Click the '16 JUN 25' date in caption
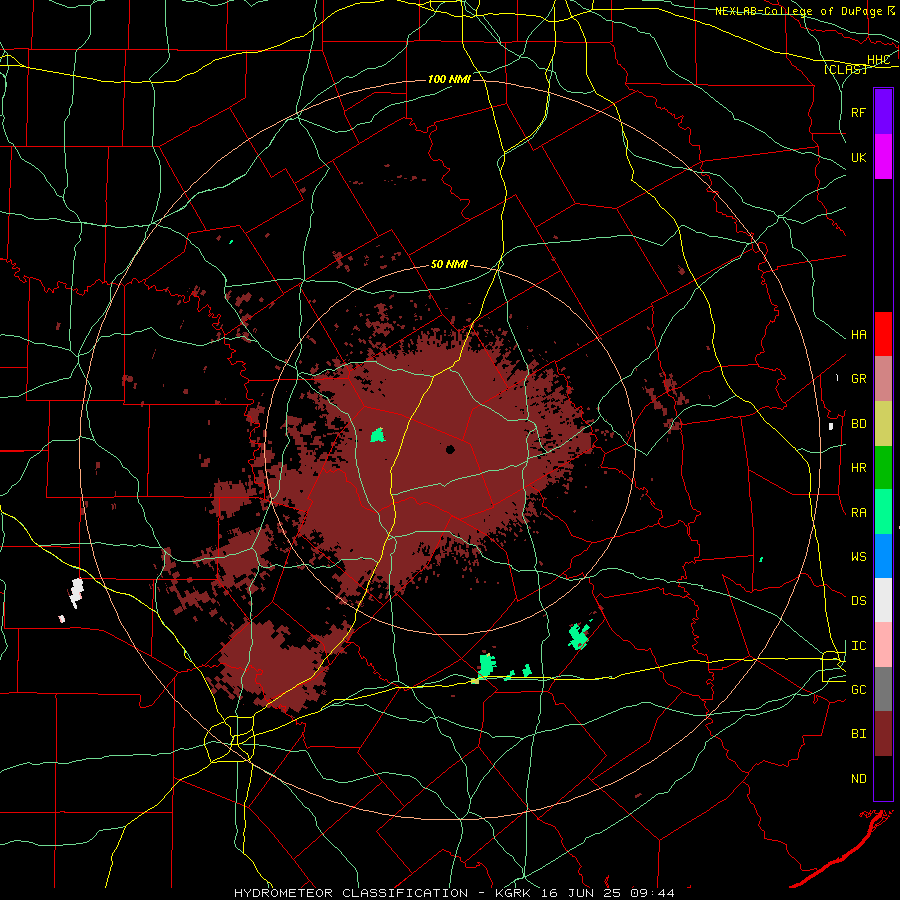This screenshot has height=900, width=900. pos(581,893)
